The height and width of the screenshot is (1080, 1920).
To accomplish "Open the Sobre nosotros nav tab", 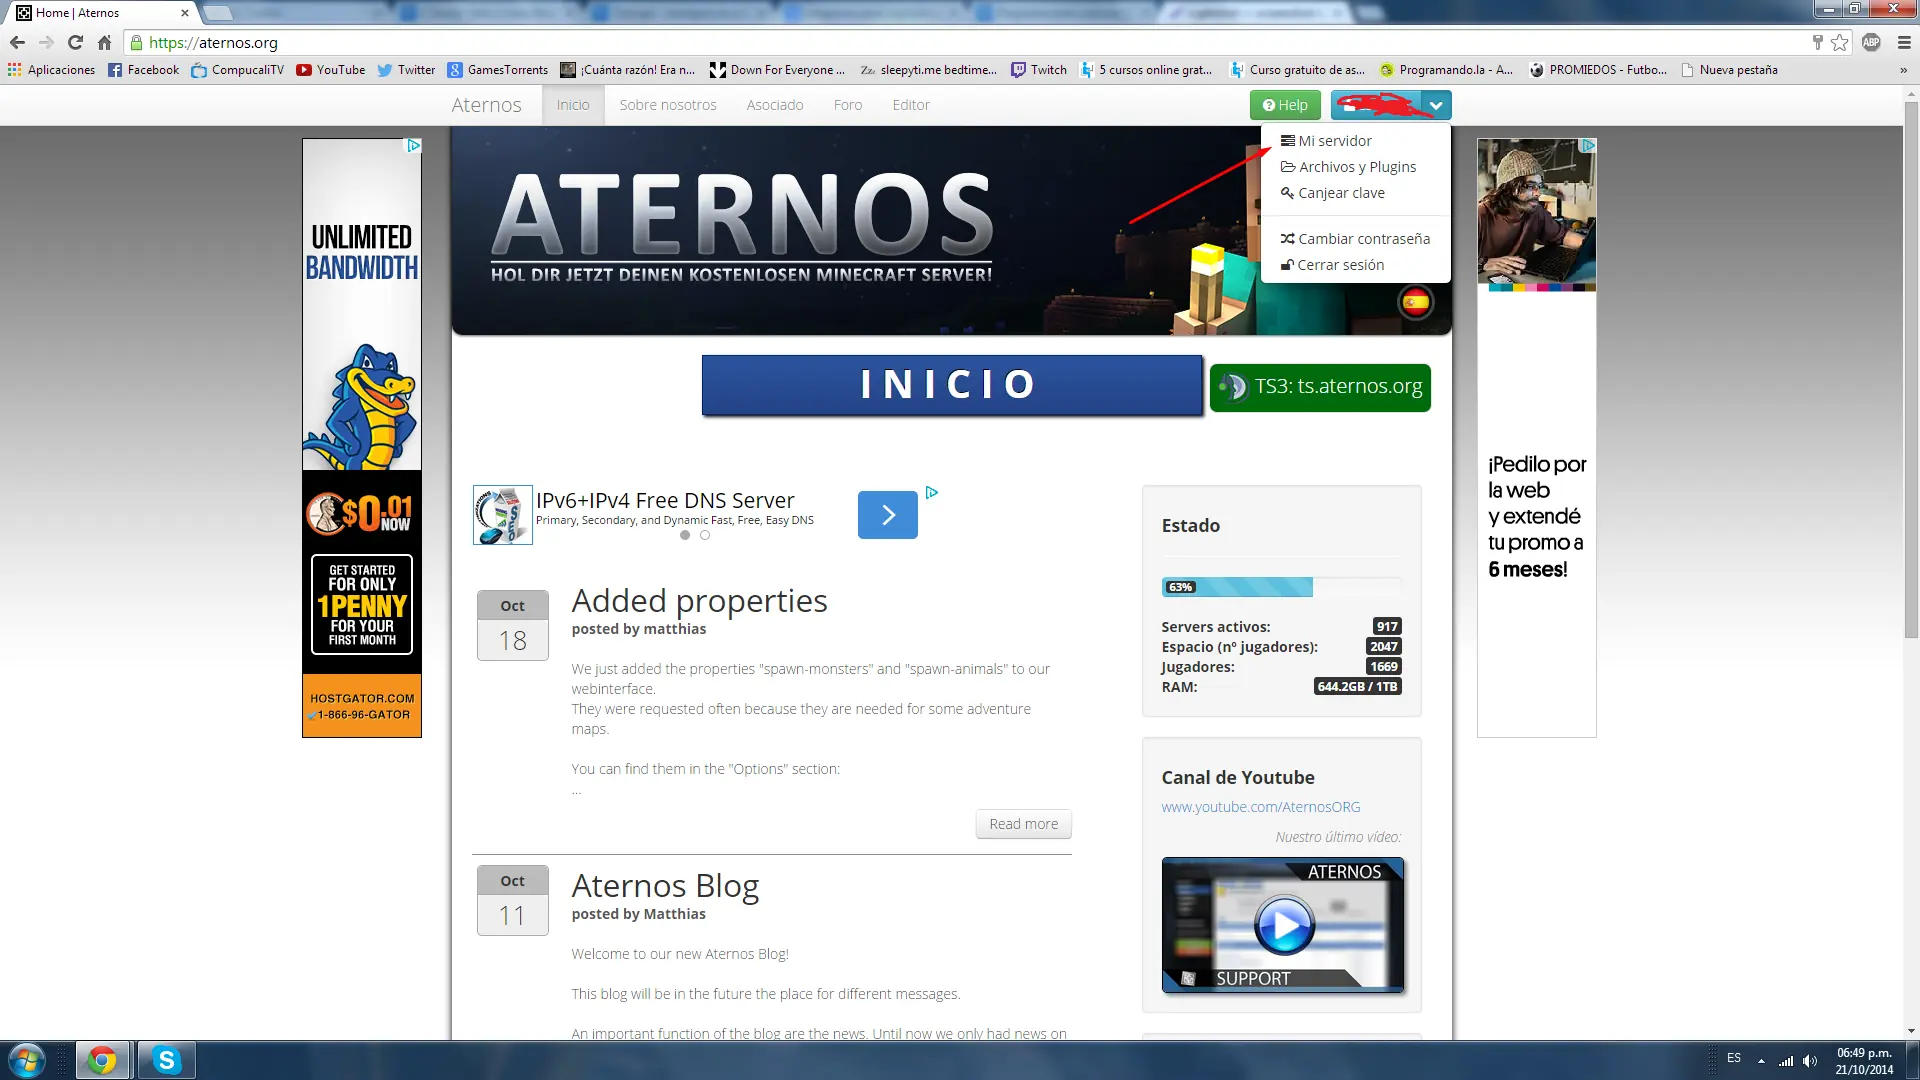I will pyautogui.click(x=668, y=105).
